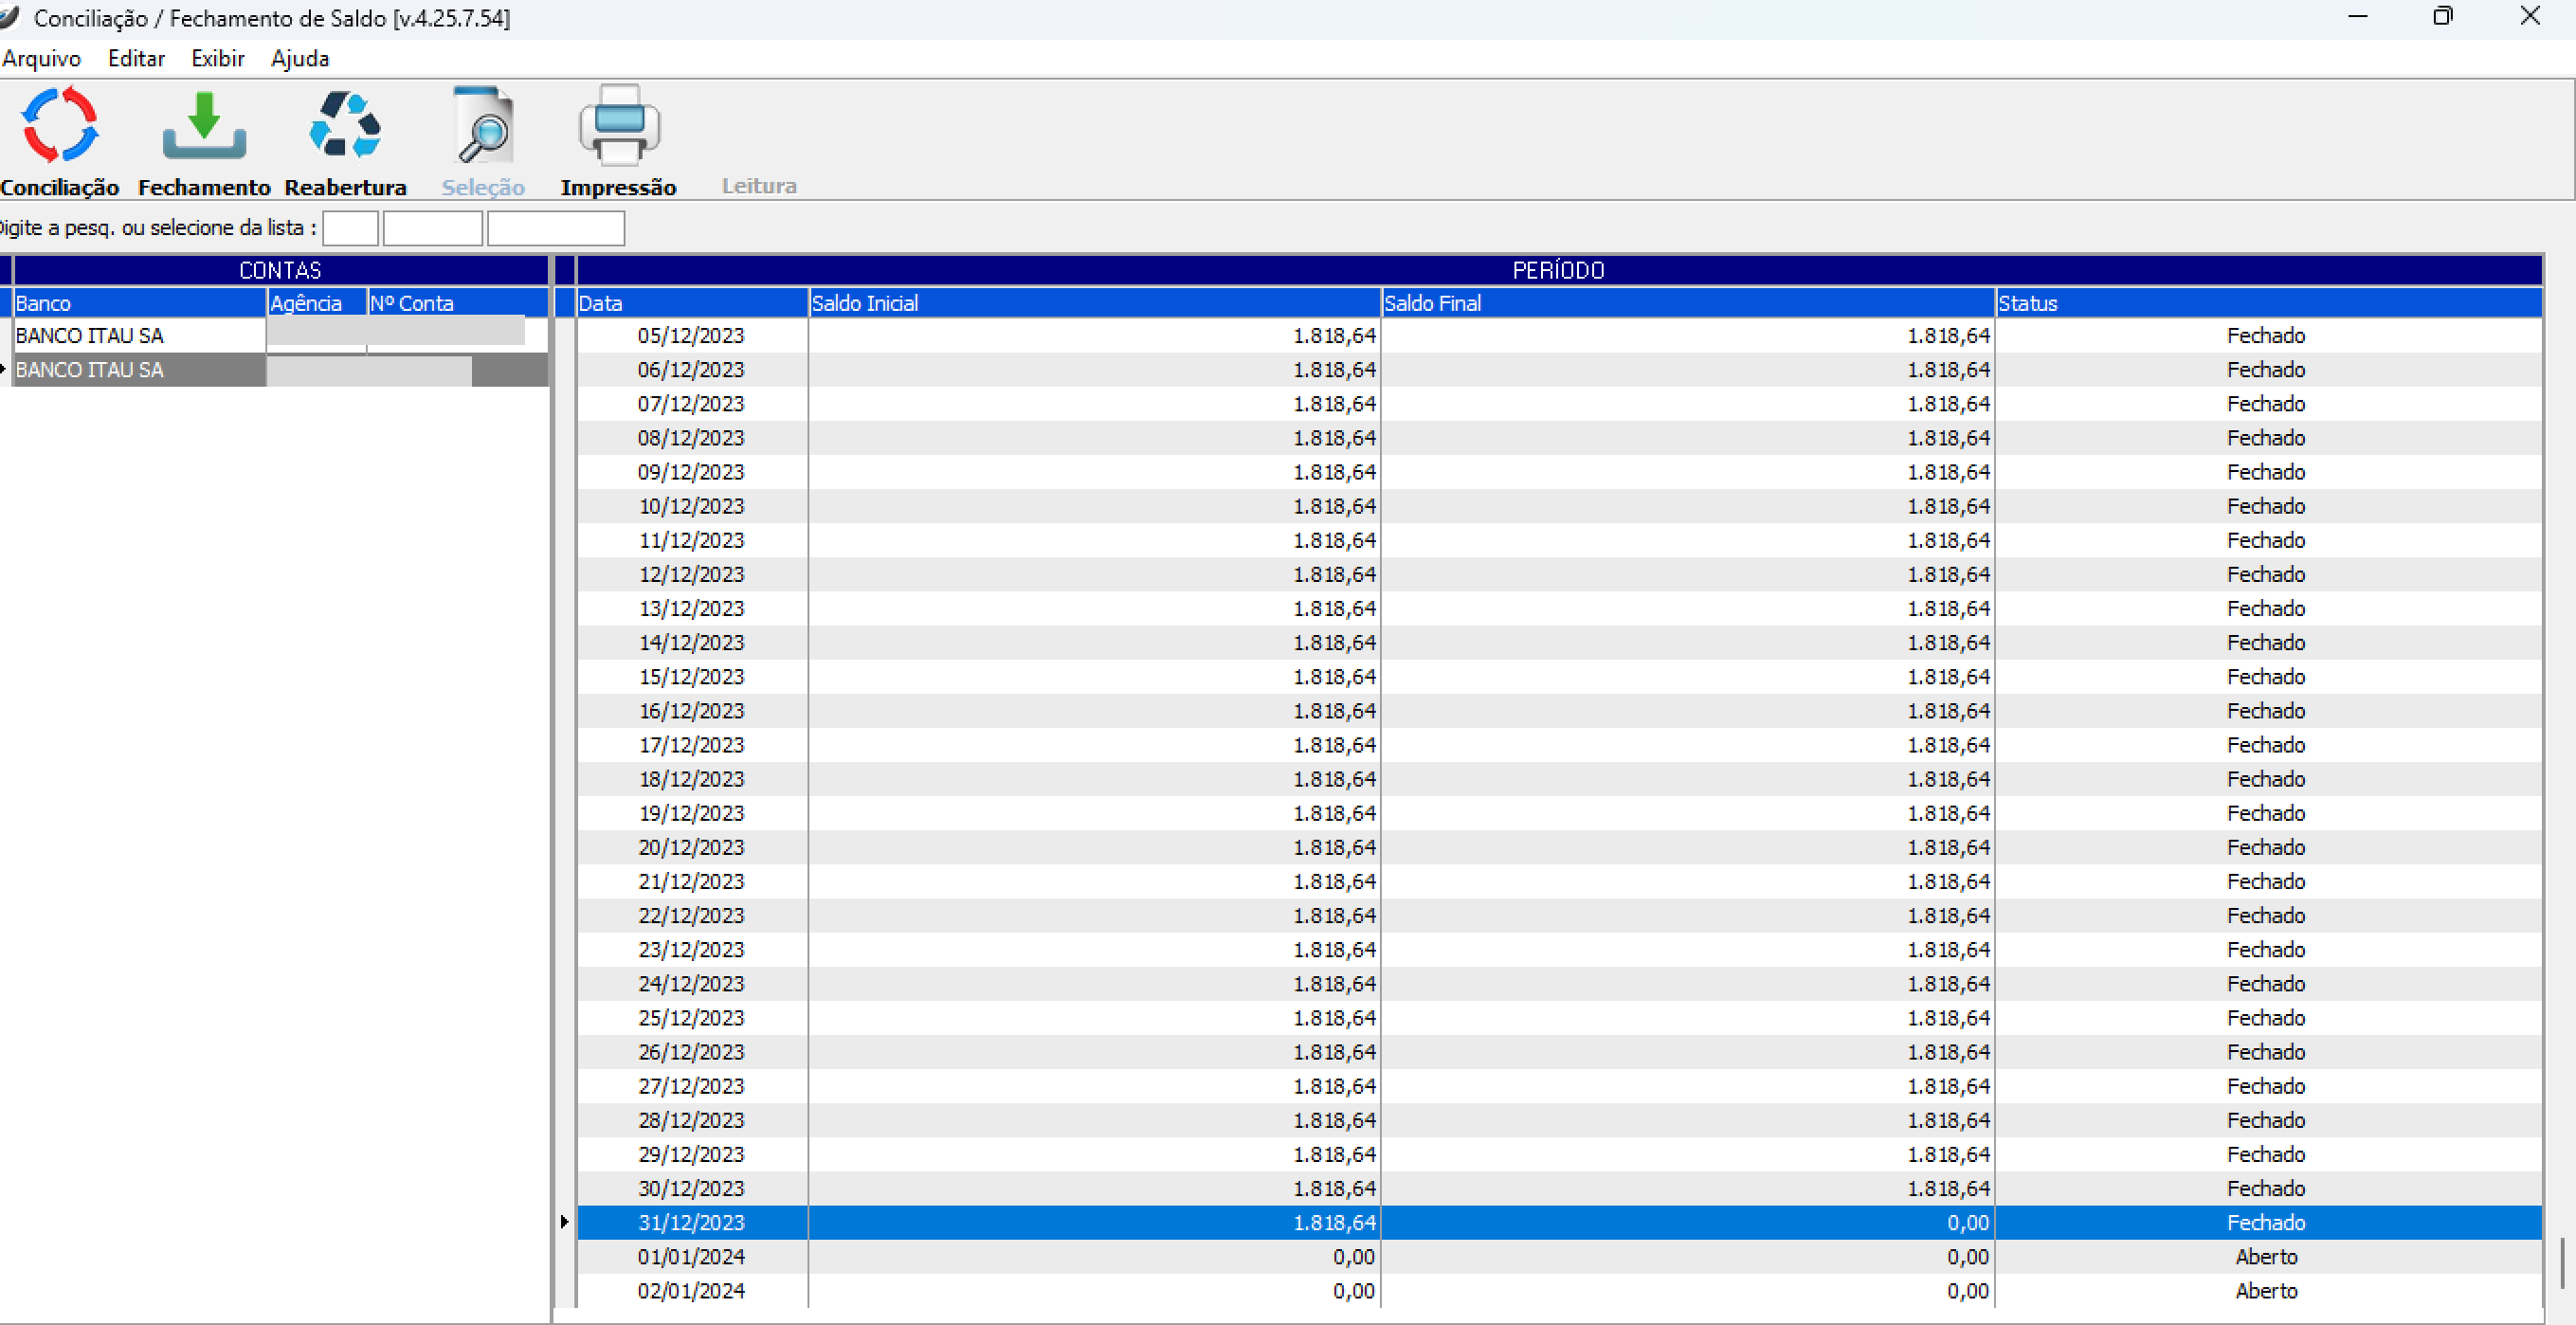Viewport: 2576px width, 1325px height.
Task: Click the Conciliação circular arrows icon
Action: pyautogui.click(x=60, y=126)
